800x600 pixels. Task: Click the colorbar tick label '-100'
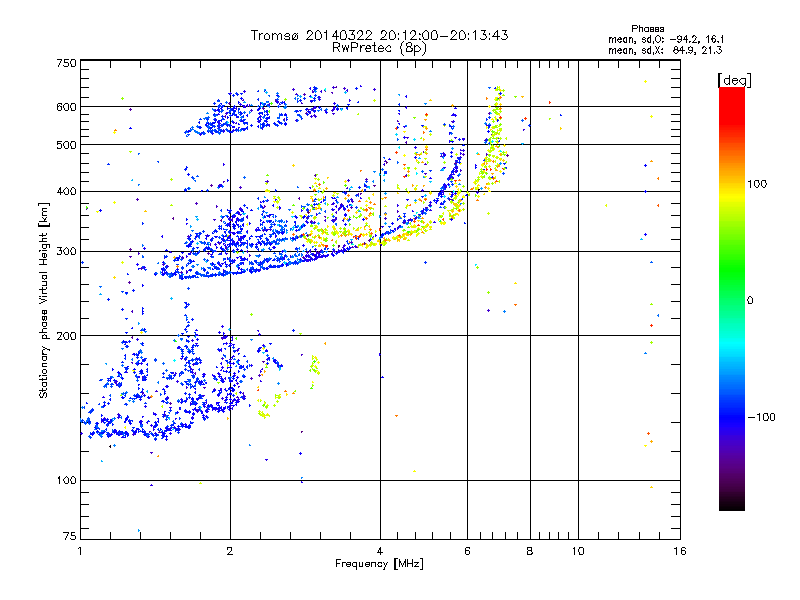761,417
